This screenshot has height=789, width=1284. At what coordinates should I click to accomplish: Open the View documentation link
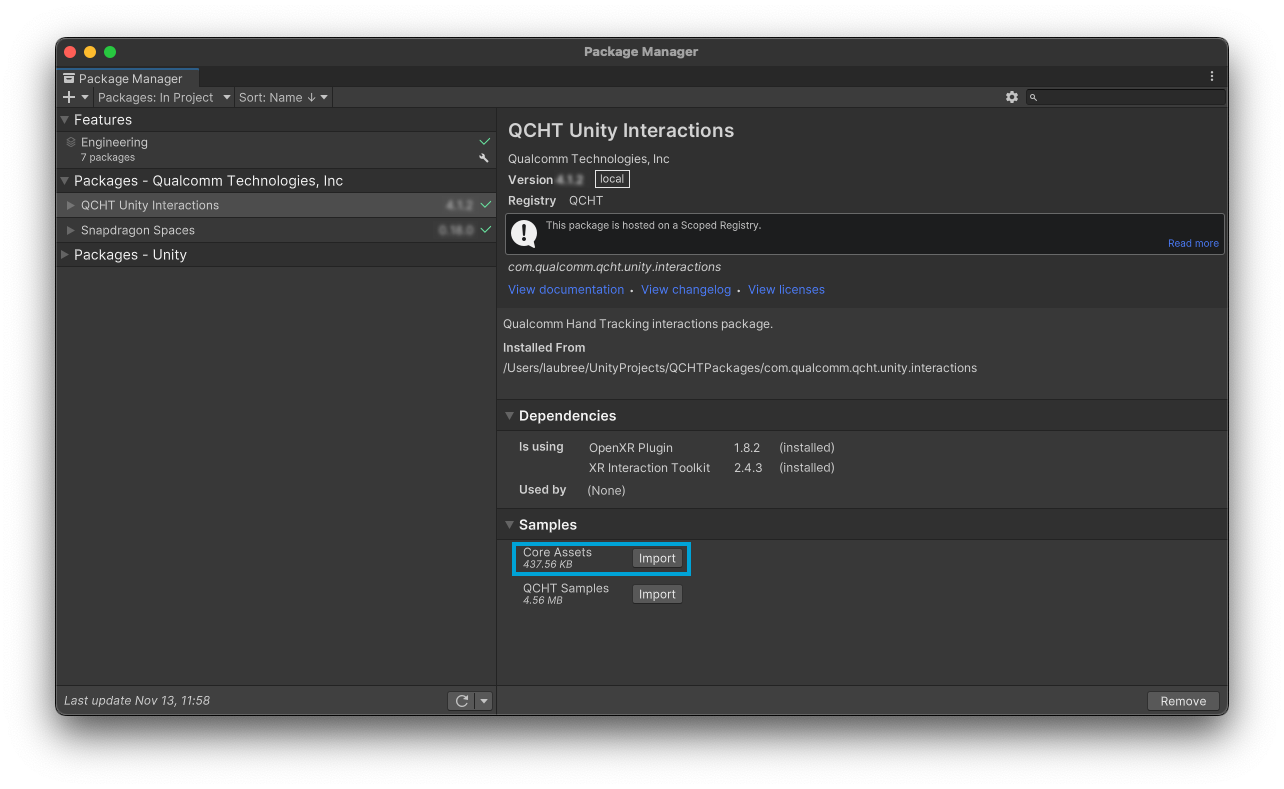pyautogui.click(x=566, y=290)
